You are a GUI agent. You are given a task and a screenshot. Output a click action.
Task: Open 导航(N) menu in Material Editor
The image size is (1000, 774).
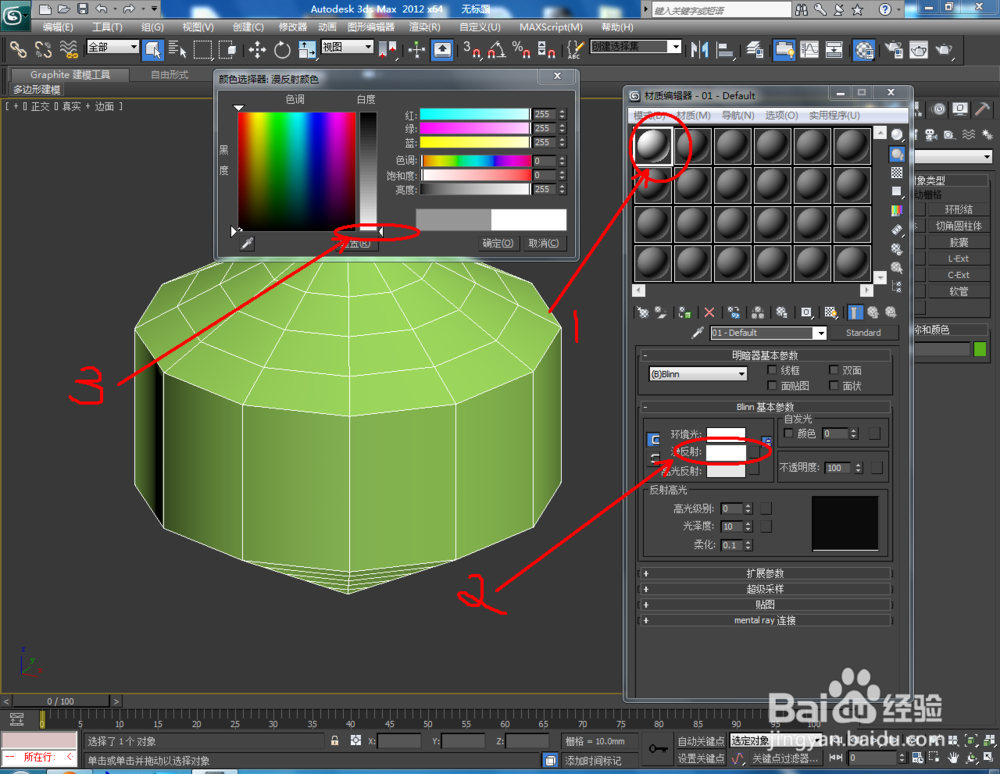[x=738, y=115]
